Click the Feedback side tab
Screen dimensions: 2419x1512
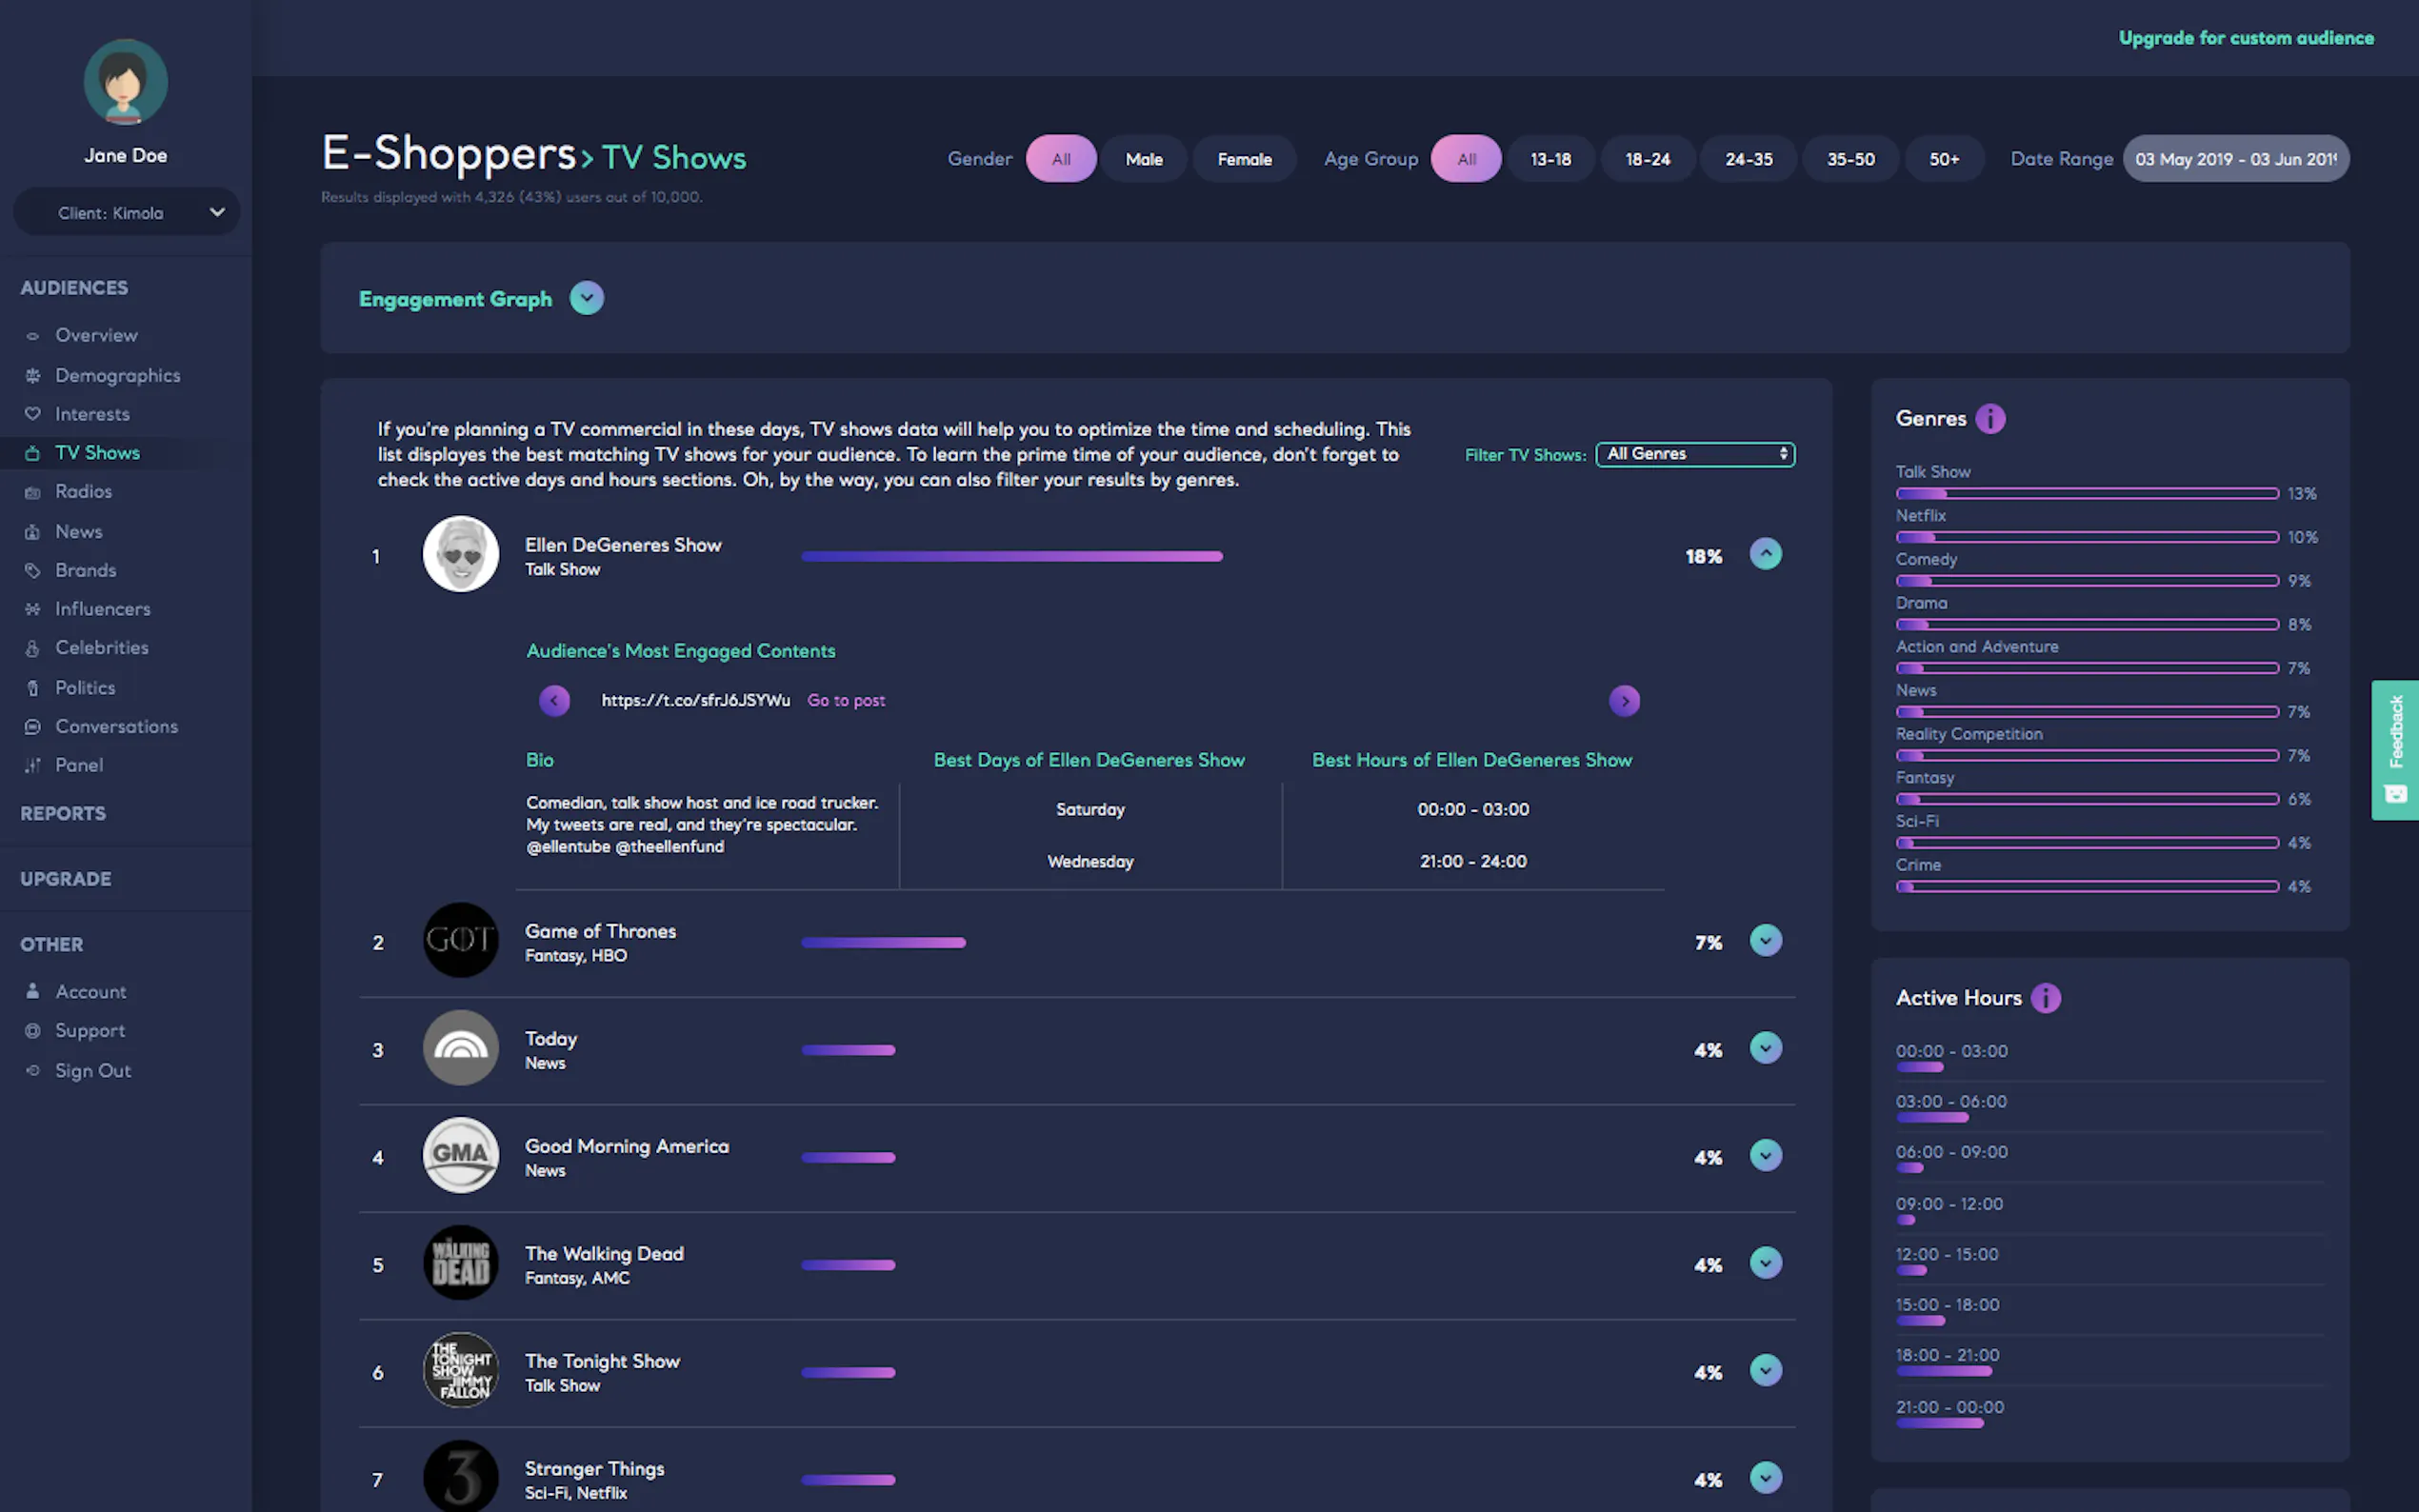coord(2394,749)
